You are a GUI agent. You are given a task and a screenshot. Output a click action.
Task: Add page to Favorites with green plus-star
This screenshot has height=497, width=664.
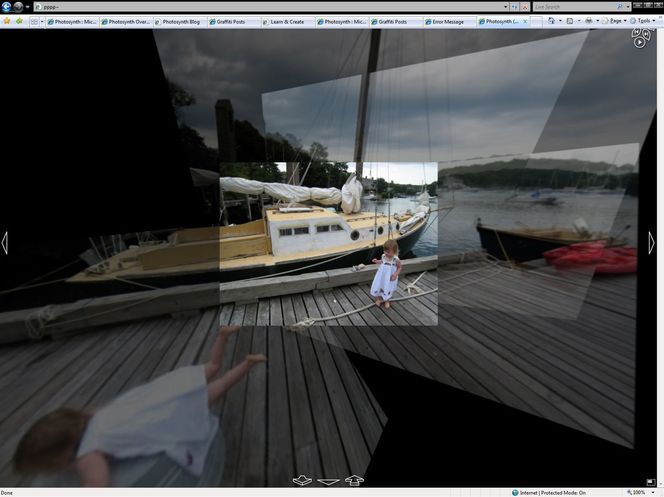coord(19,21)
